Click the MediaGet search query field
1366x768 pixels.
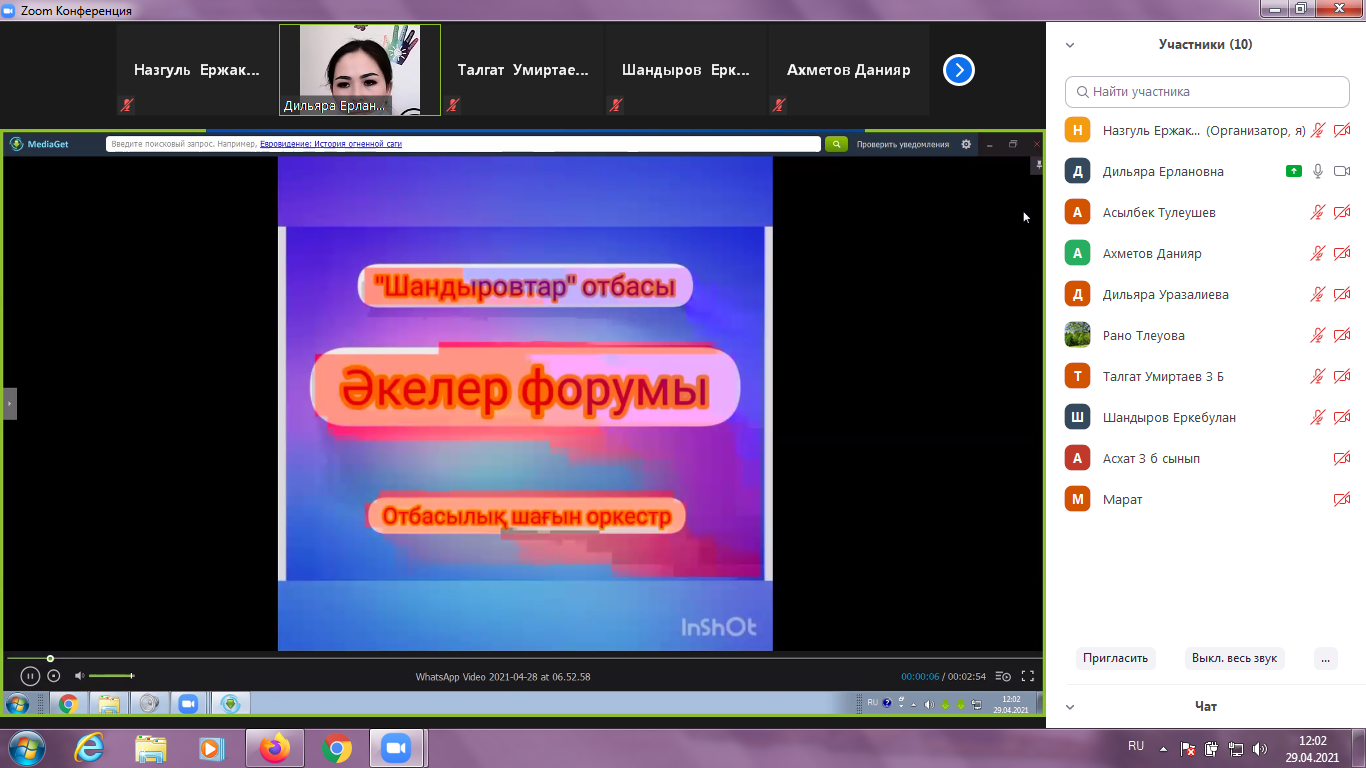pos(463,144)
